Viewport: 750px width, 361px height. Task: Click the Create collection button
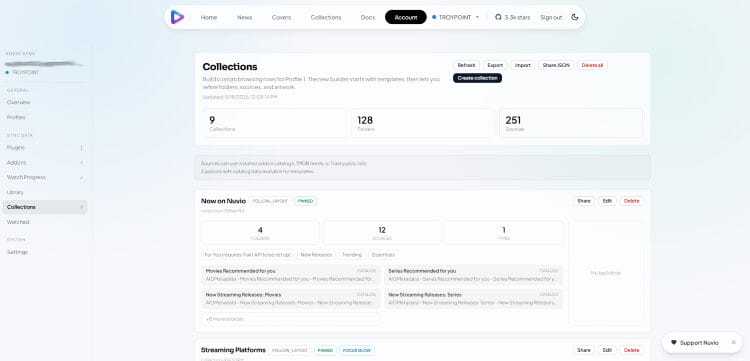click(x=477, y=78)
